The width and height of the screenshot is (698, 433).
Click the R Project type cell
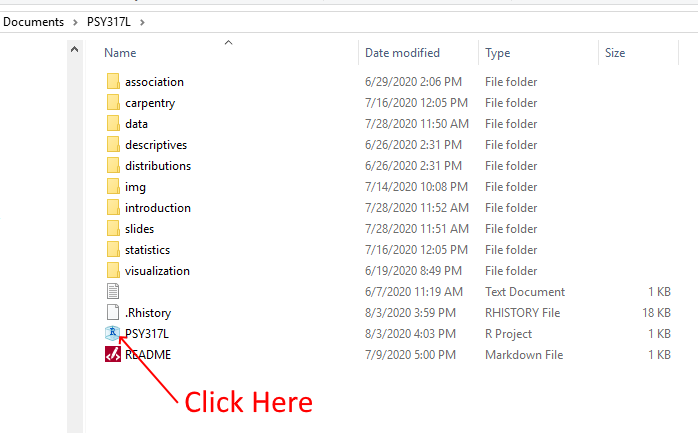pyautogui.click(x=508, y=334)
